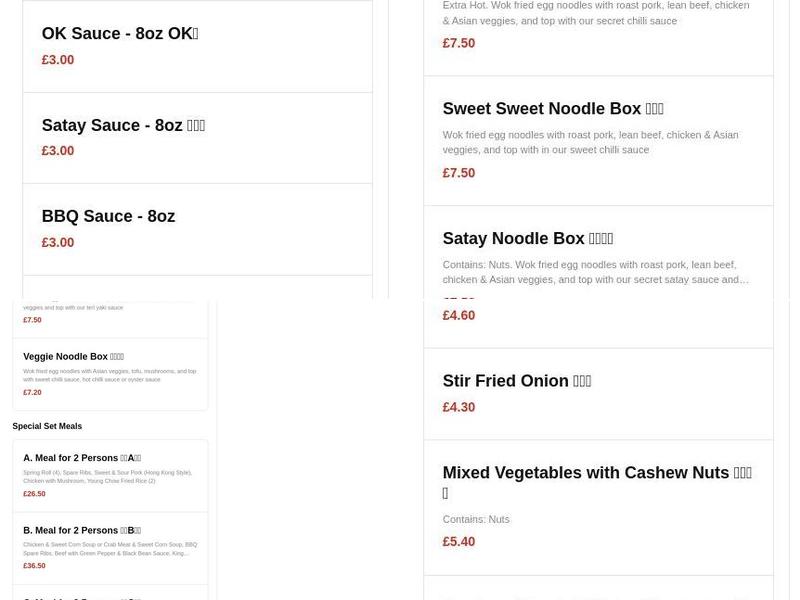Open the Stir Fried Onion item
Screen dimensions: 800x600
coord(517,380)
